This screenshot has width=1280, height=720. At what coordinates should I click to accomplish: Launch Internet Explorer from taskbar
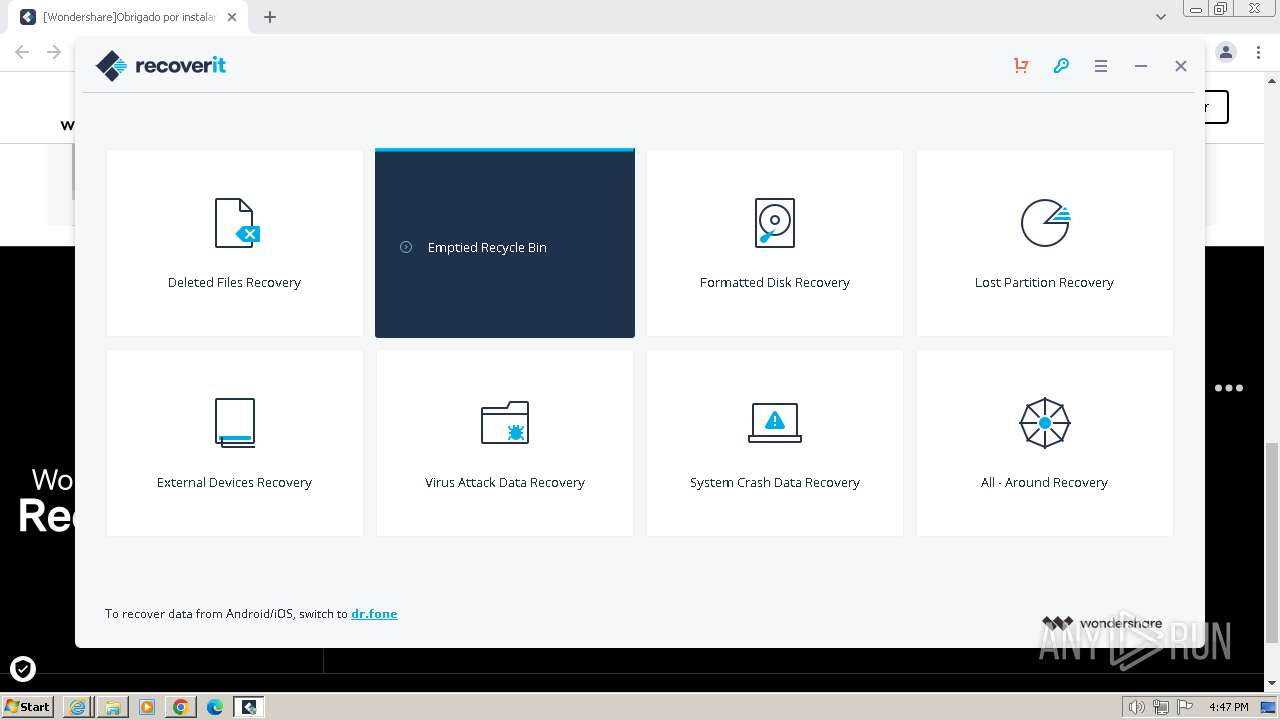tap(78, 707)
